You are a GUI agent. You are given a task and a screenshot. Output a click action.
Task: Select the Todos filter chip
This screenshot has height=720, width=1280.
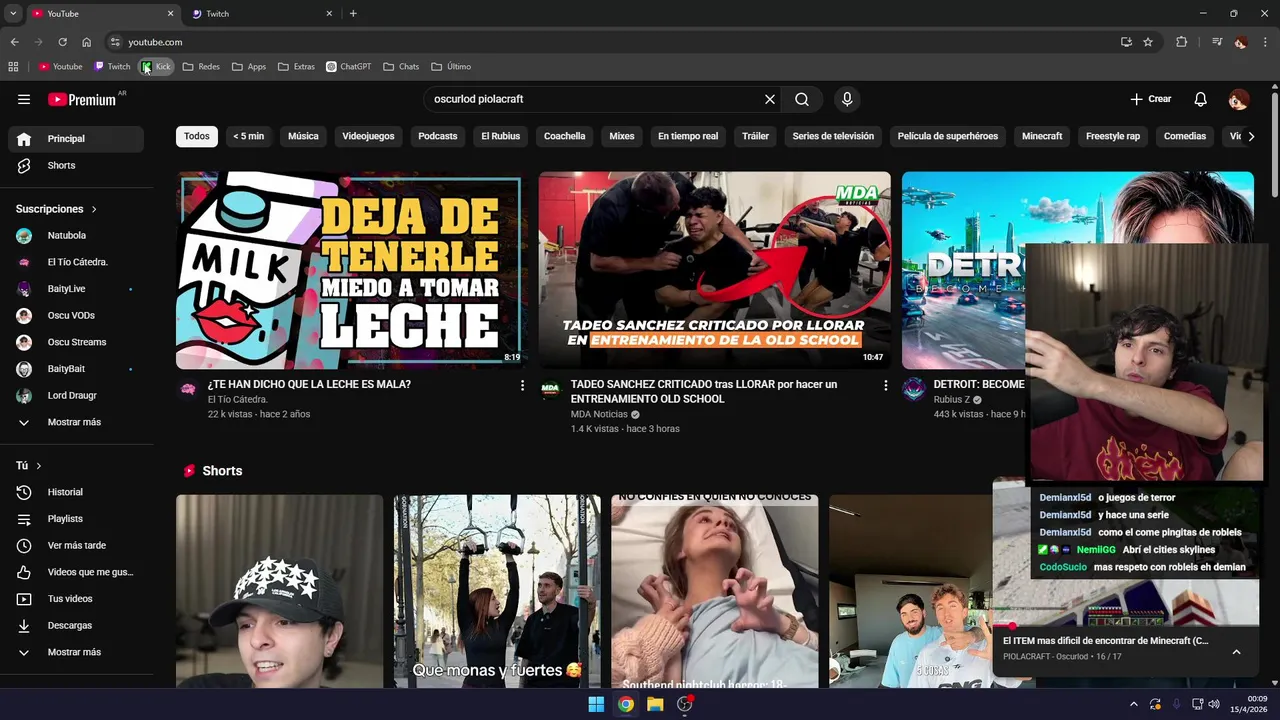click(197, 136)
